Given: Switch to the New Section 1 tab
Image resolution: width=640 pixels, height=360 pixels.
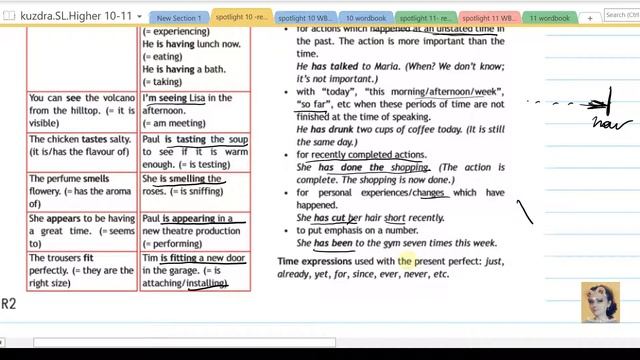Looking at the screenshot, I should point(179,18).
